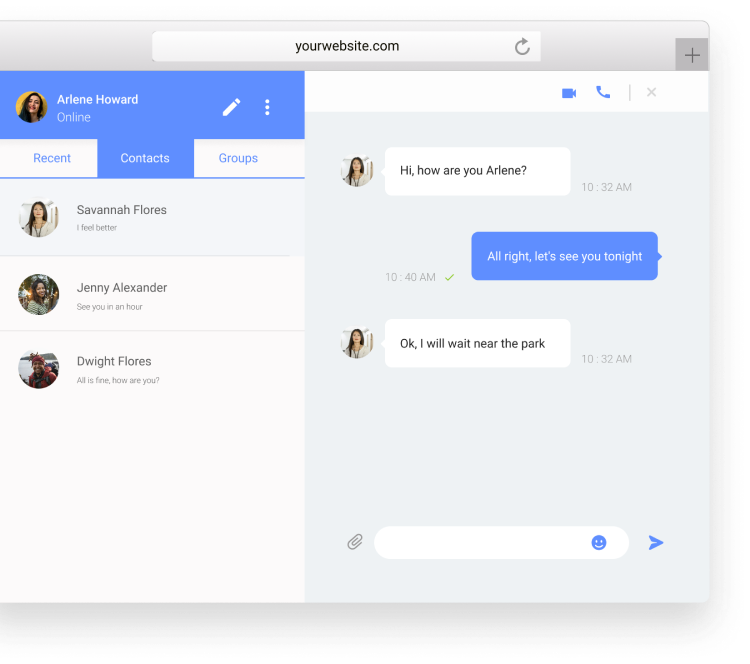Open a new browser tab

tap(692, 55)
